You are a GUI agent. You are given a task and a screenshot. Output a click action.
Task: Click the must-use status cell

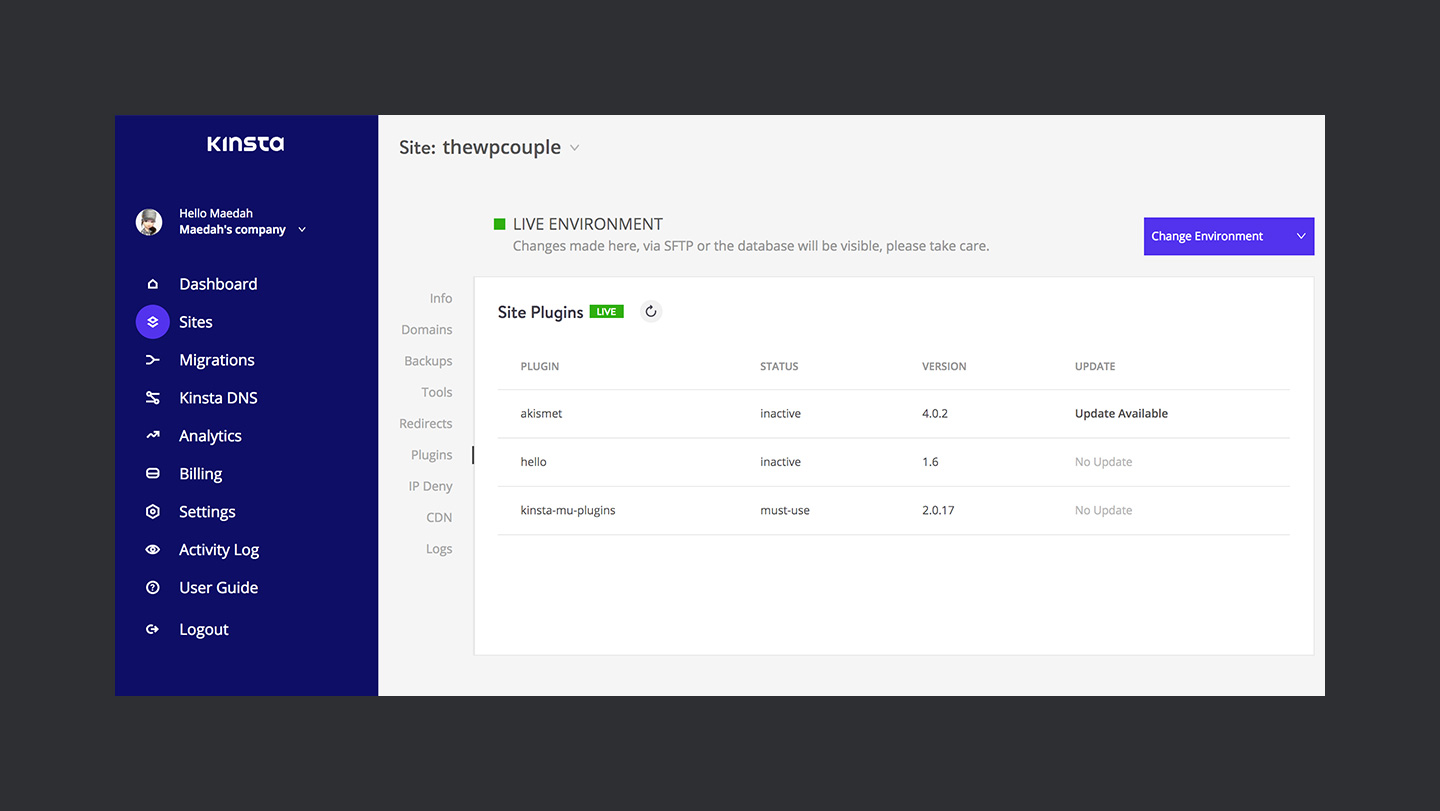(x=785, y=510)
